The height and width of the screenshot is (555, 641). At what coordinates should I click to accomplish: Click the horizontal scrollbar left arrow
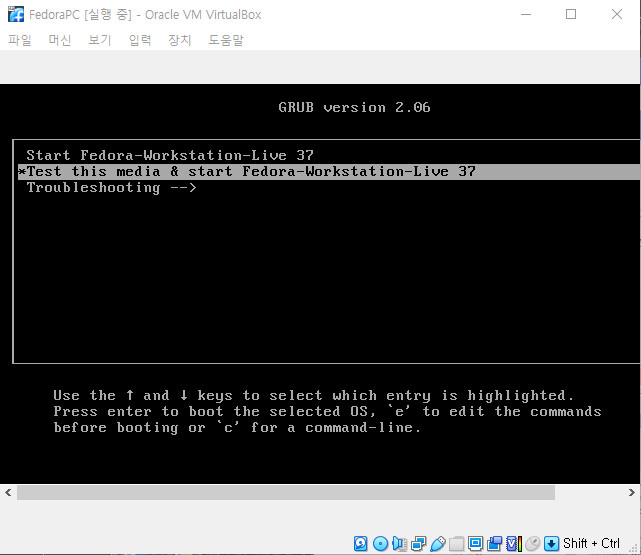pos(8,493)
